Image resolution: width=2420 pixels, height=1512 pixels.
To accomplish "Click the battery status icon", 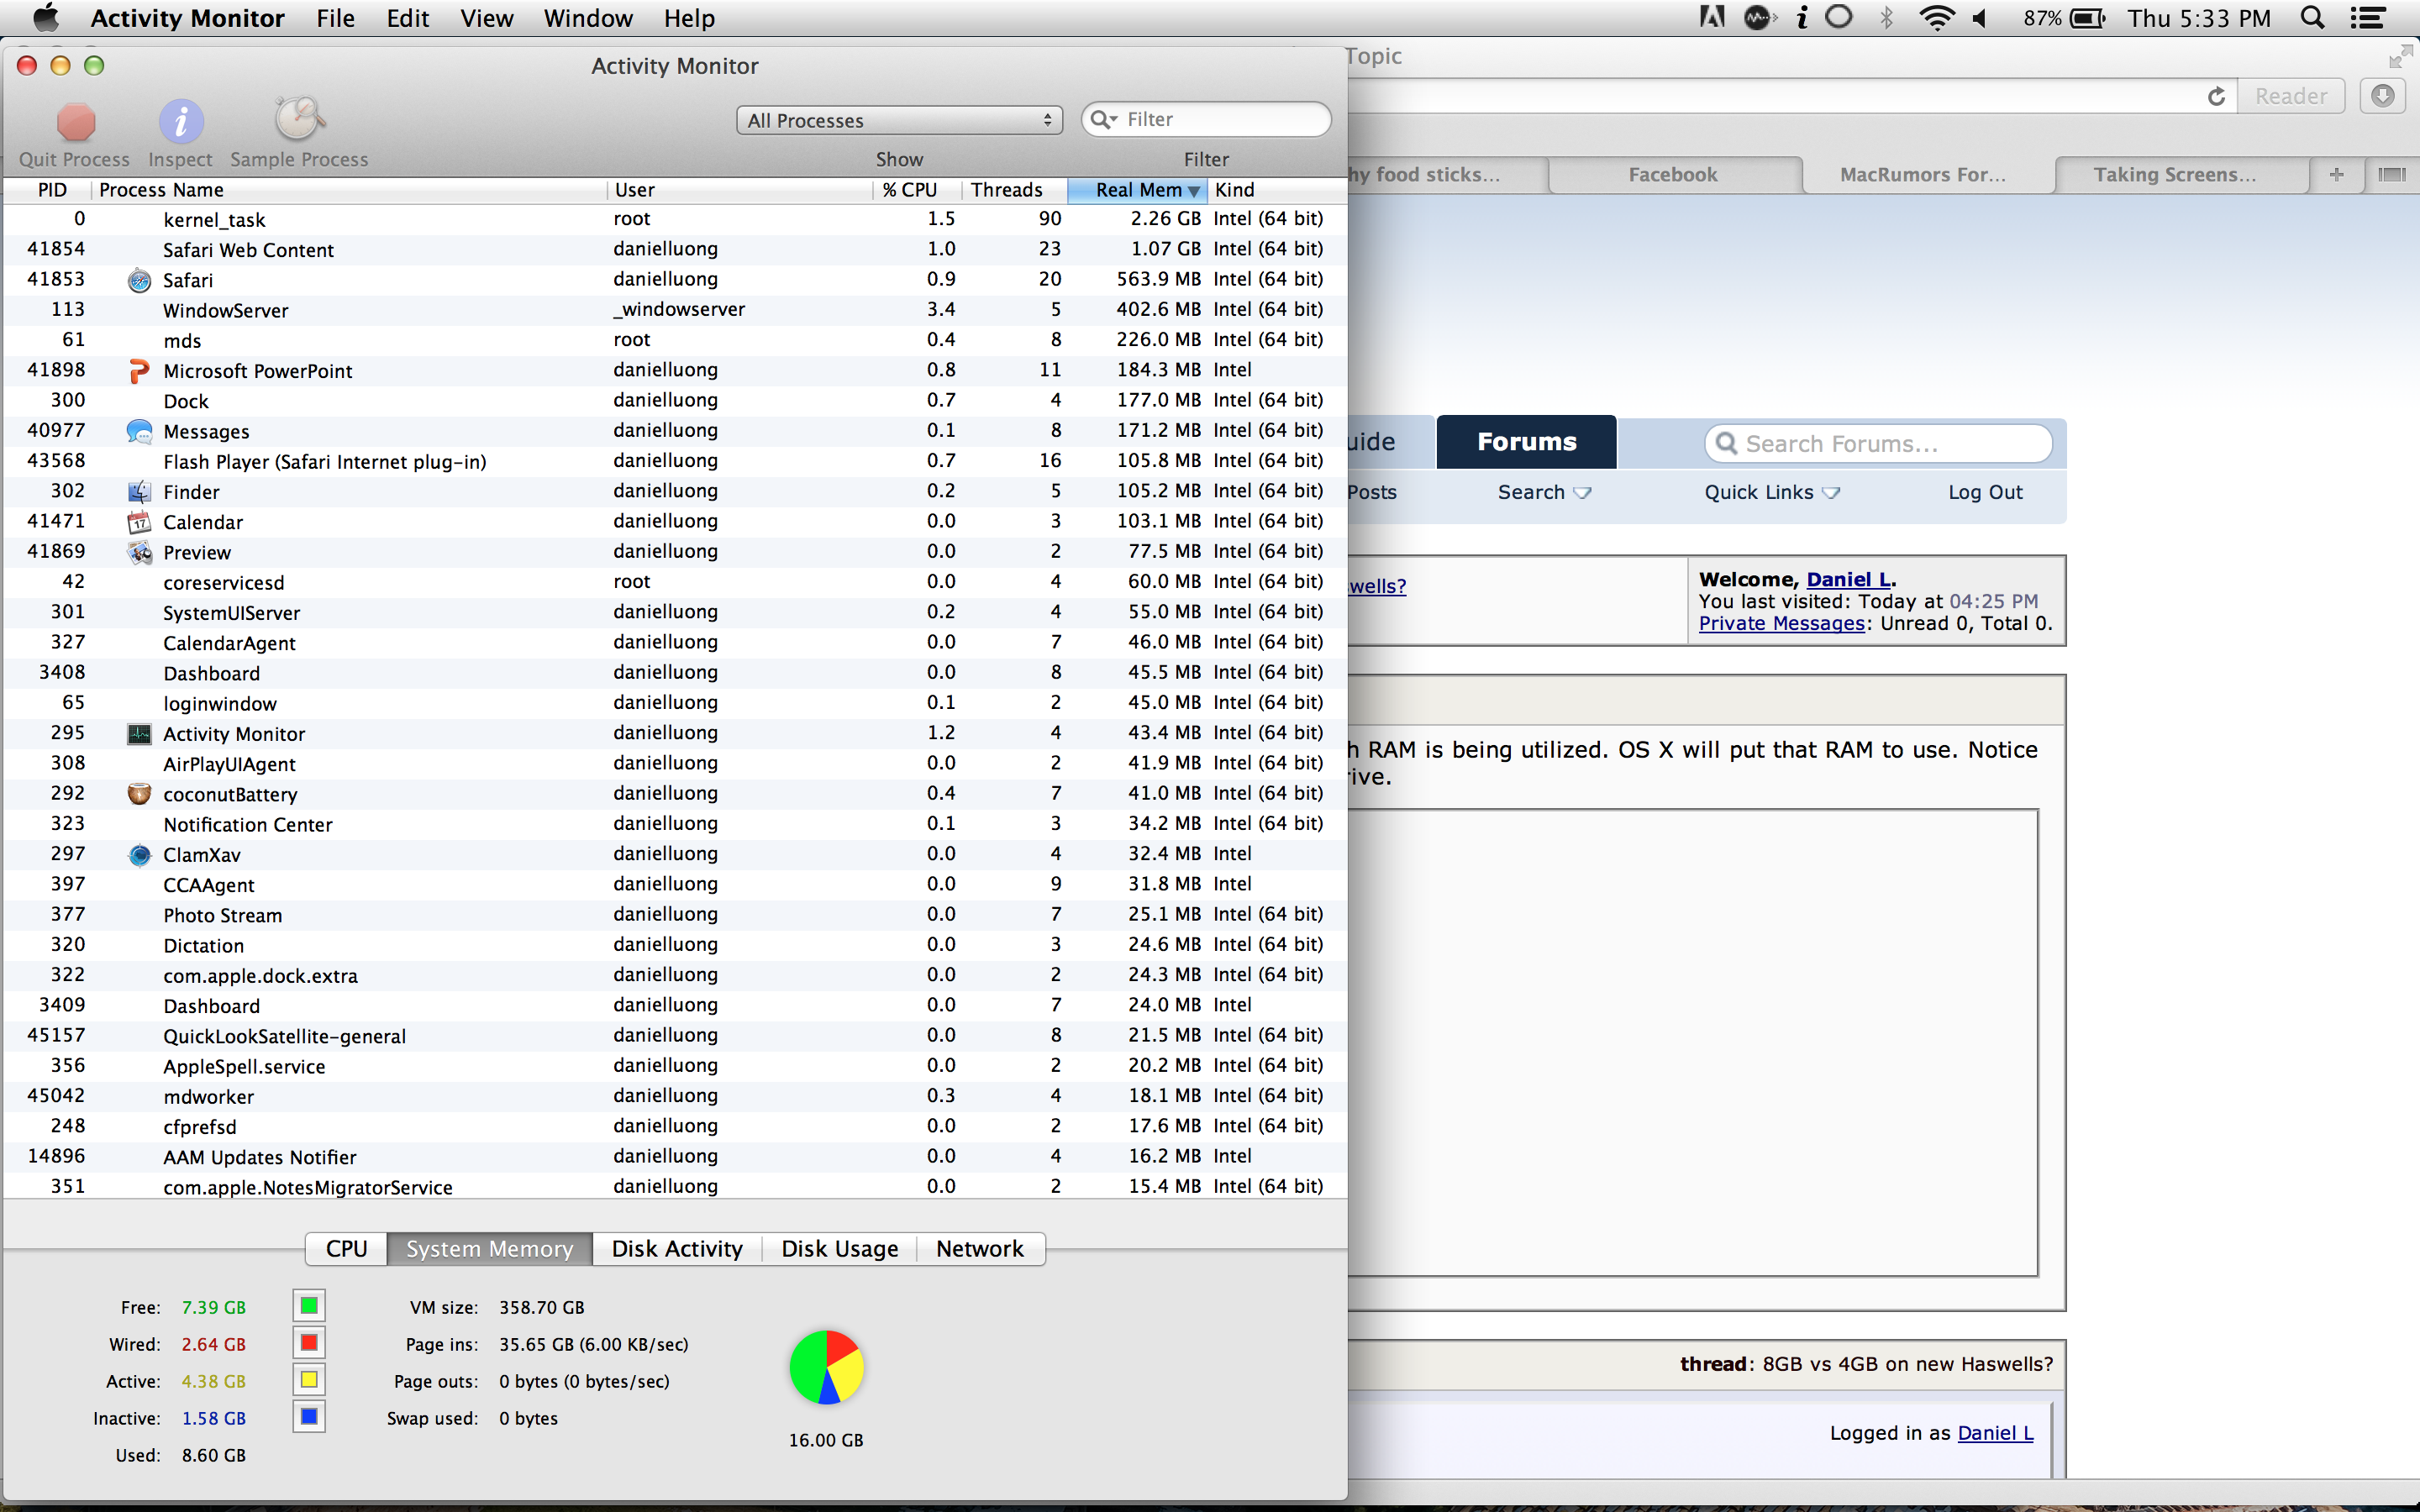I will tap(2087, 18).
